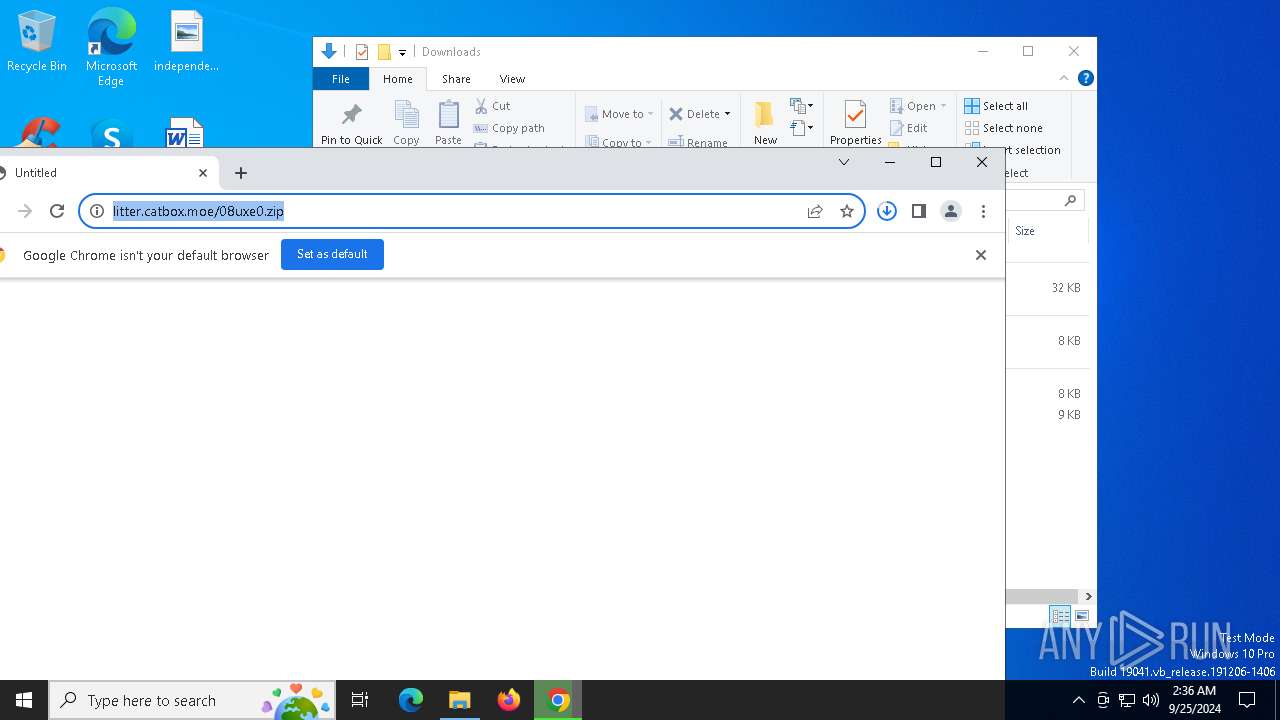The width and height of the screenshot is (1280, 720).
Task: Open Explorer Help icon
Action: tap(1086, 78)
